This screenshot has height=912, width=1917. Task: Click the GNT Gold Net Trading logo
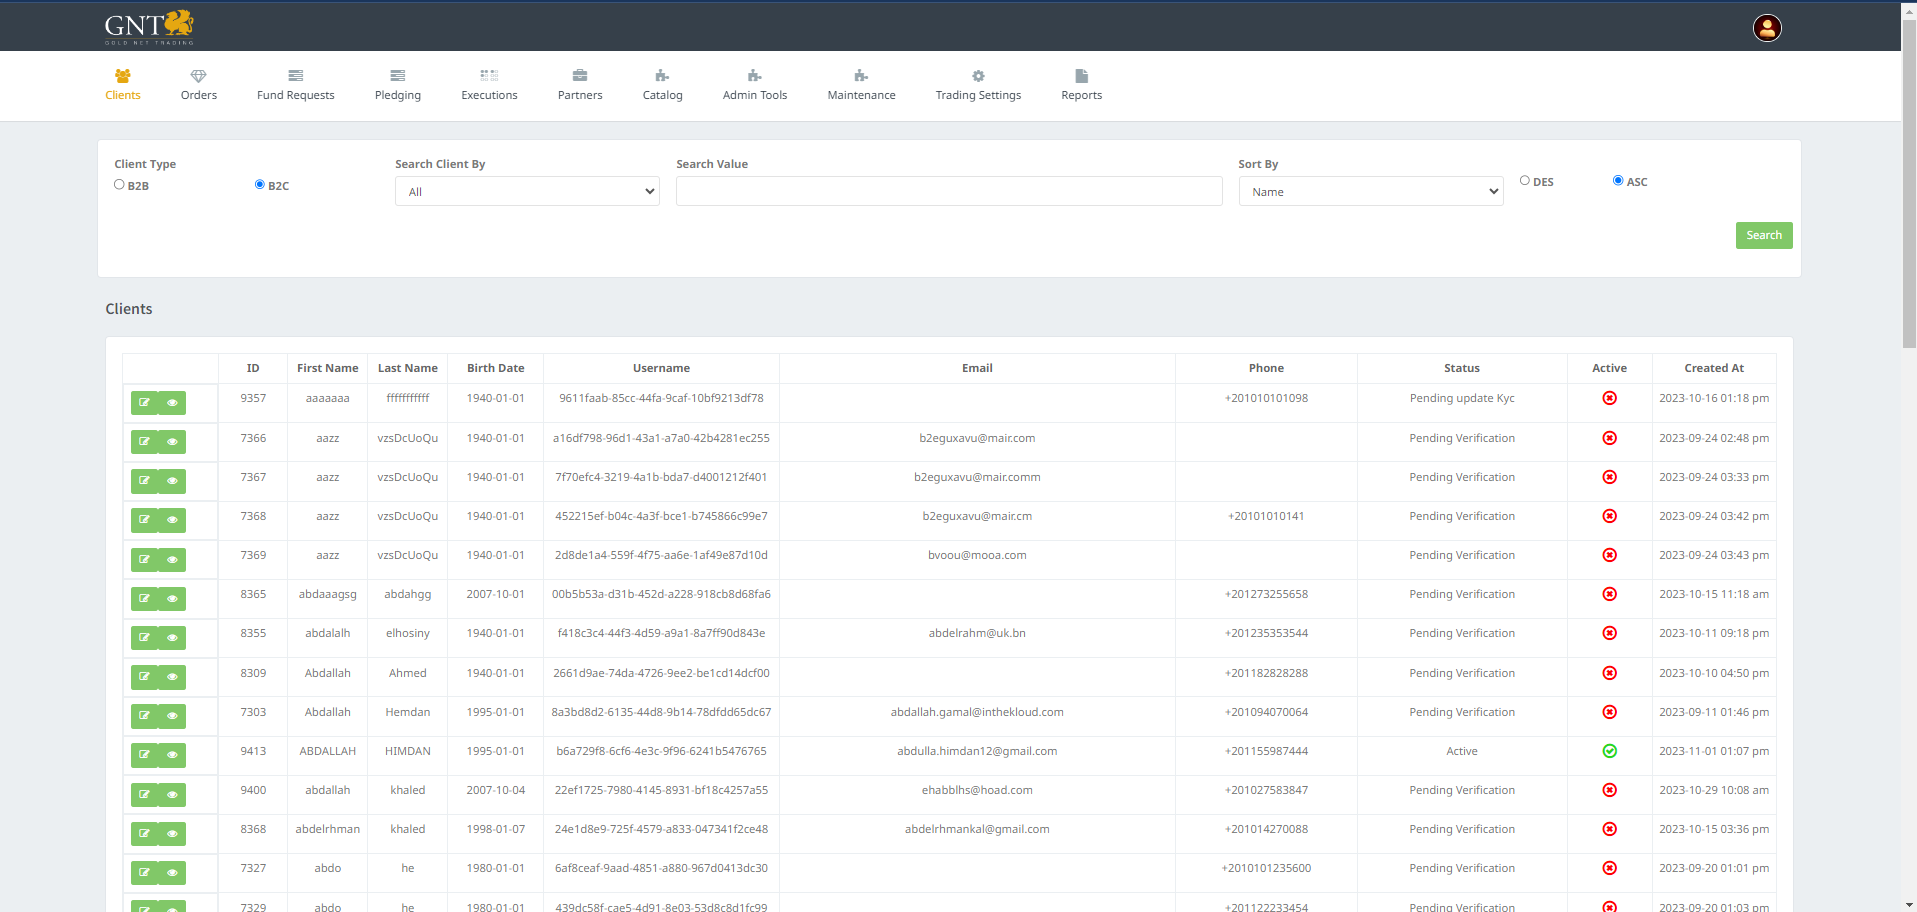point(149,27)
